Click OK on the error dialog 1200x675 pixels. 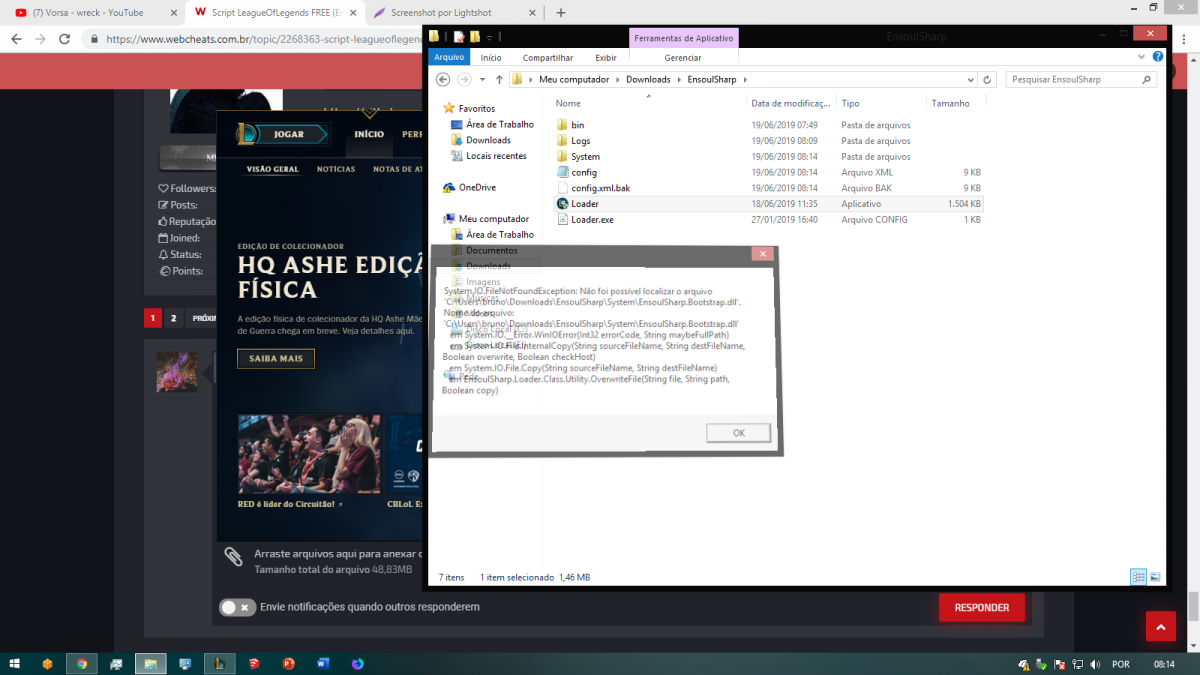point(738,433)
